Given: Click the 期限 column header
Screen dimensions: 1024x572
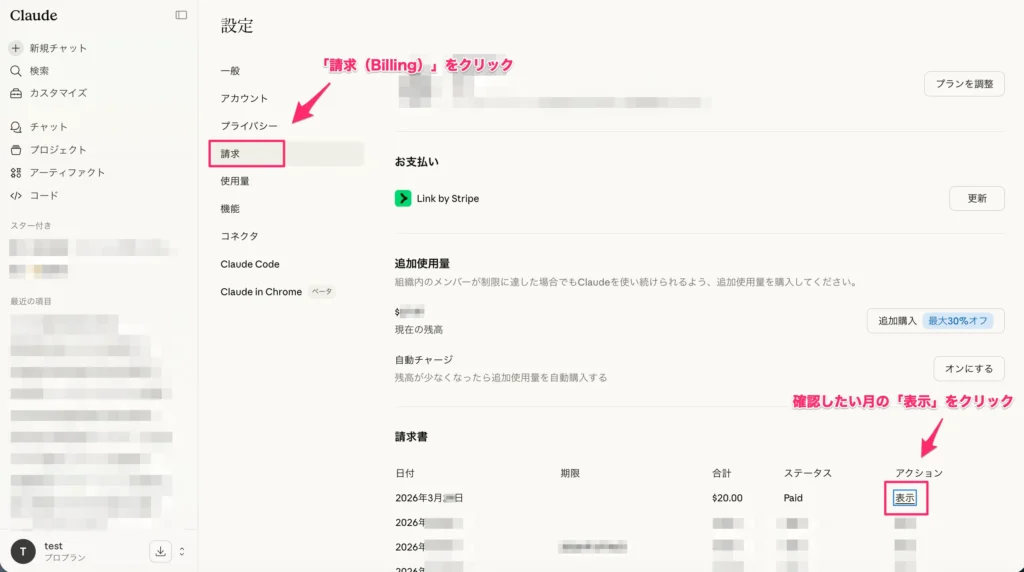Looking at the screenshot, I should 570,473.
